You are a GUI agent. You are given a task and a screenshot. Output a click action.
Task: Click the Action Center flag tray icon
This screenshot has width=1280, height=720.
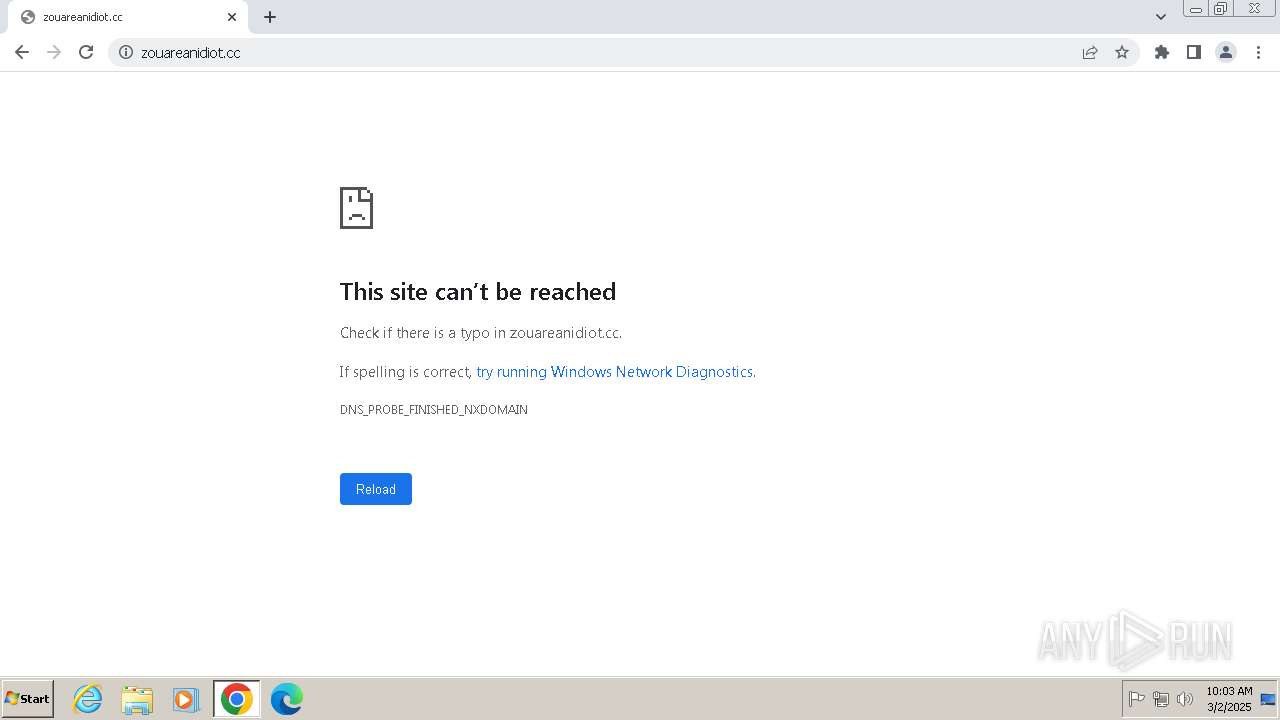tap(1137, 699)
